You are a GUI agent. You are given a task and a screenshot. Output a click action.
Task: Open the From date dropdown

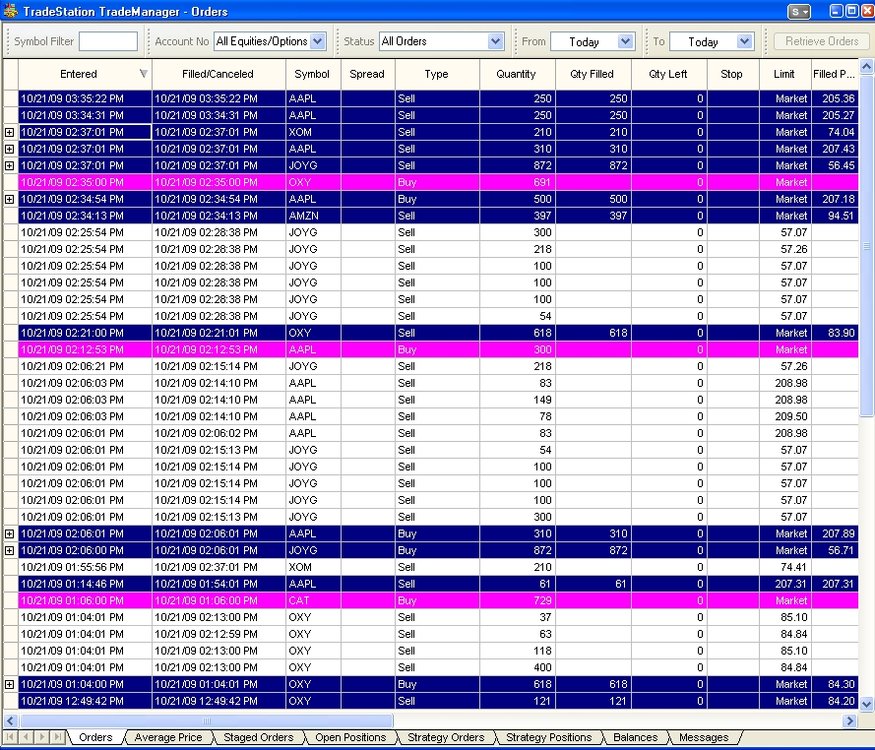[x=626, y=41]
